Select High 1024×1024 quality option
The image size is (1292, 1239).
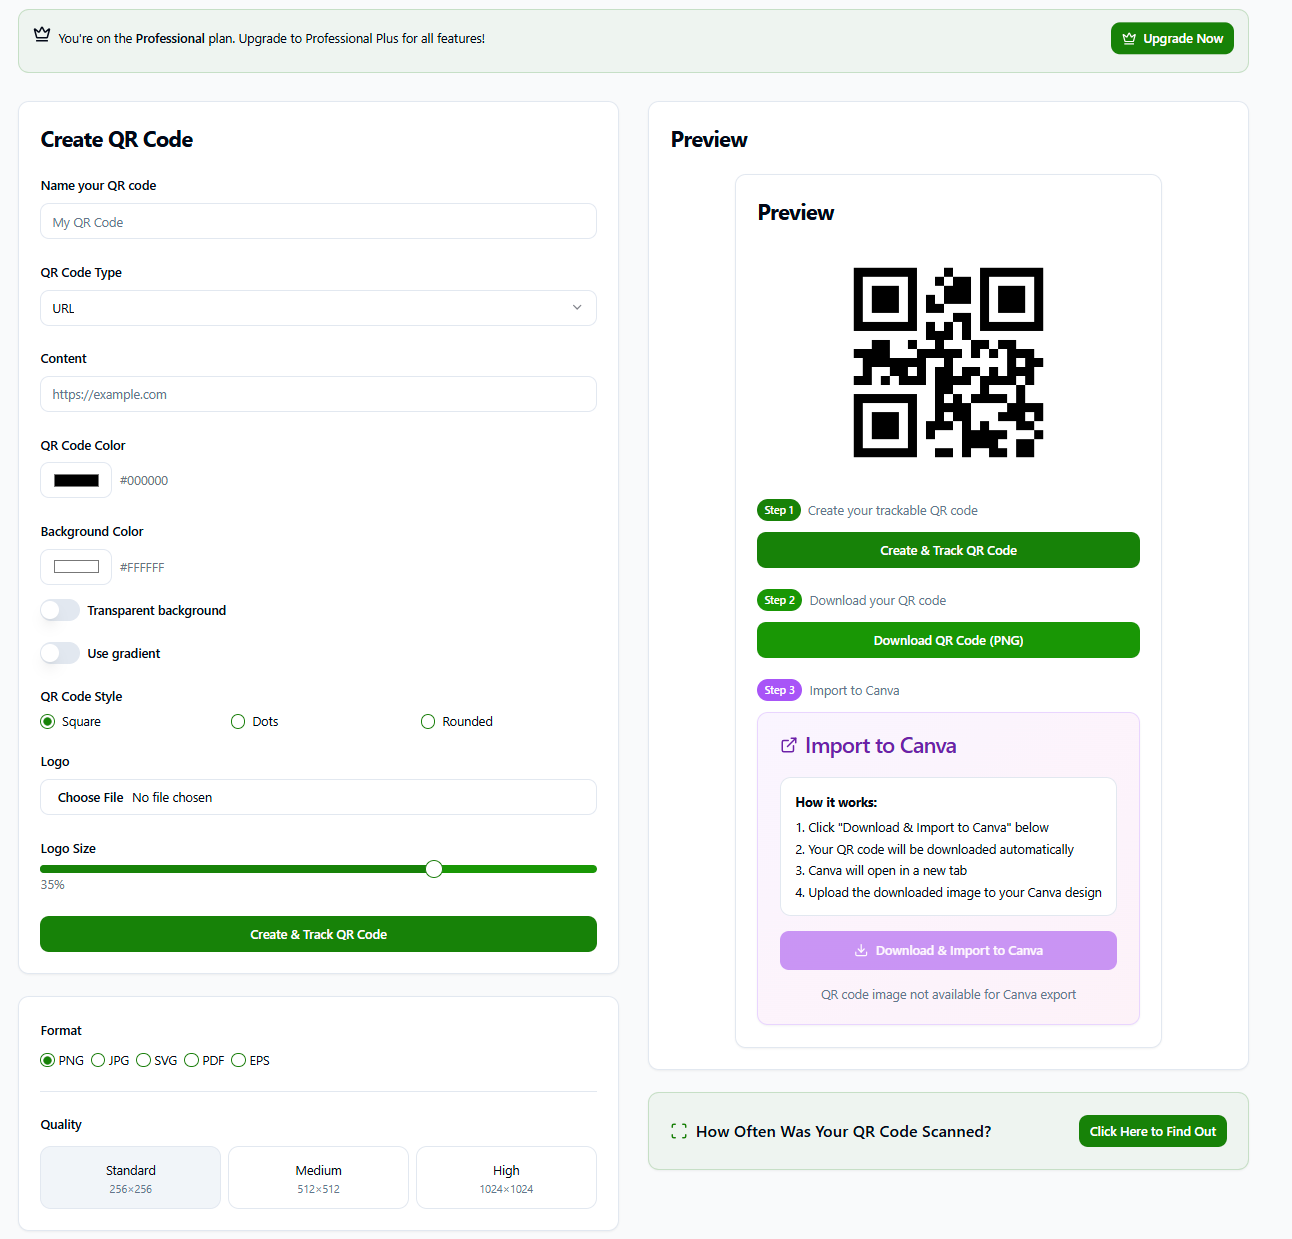tap(506, 1178)
